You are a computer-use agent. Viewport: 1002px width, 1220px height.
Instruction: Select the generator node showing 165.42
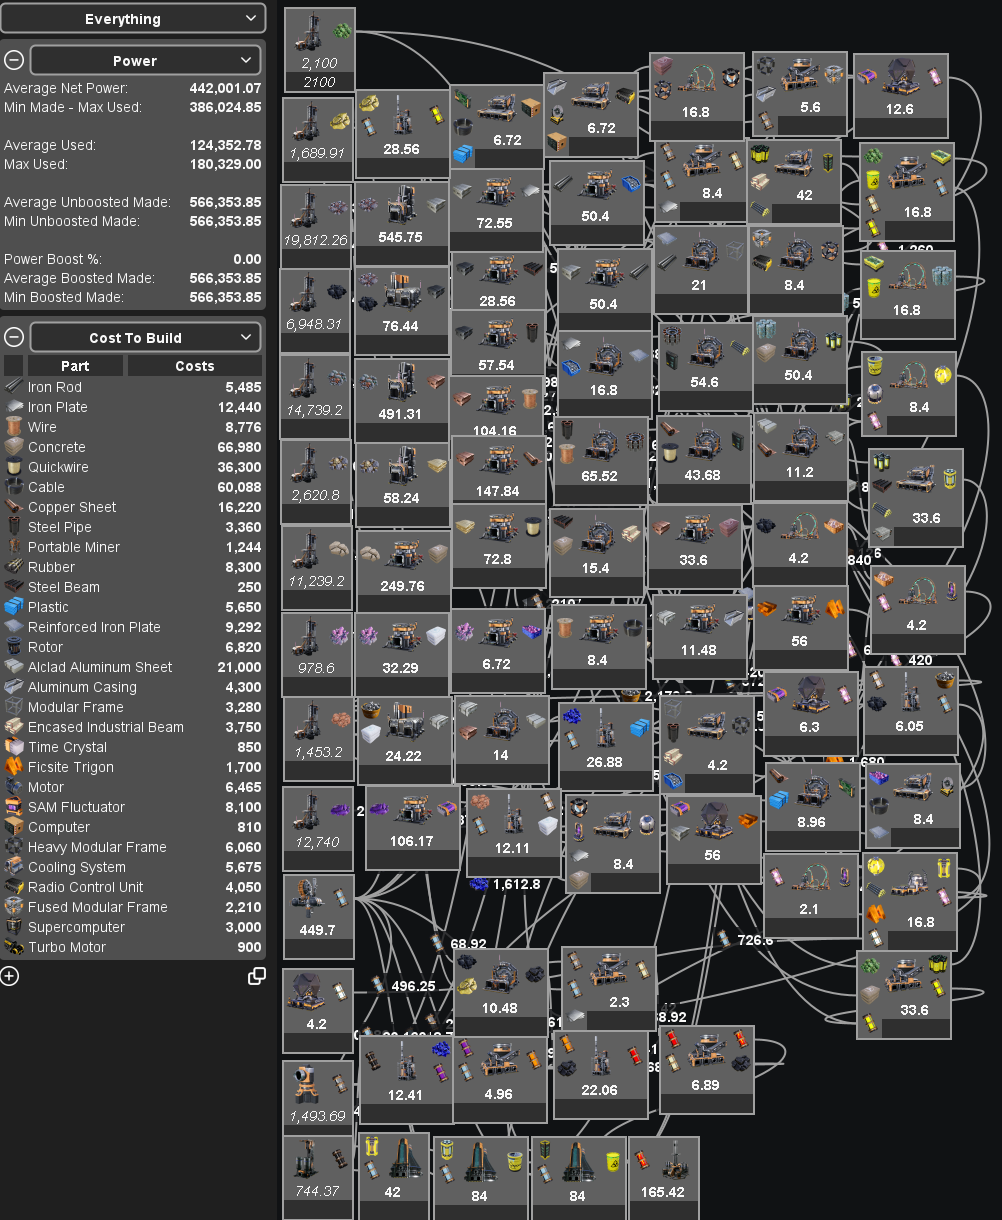point(663,1177)
